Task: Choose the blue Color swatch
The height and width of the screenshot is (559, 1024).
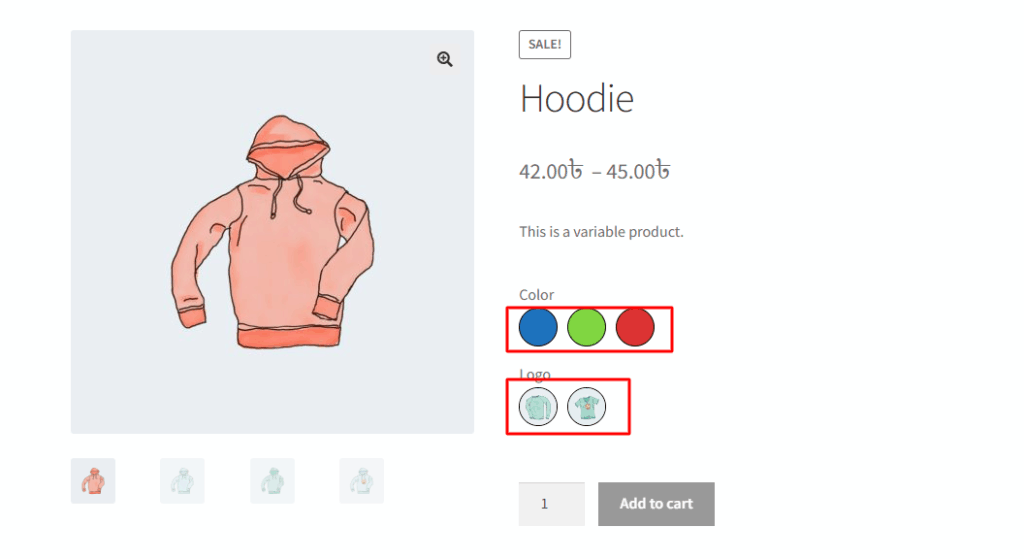Action: point(538,327)
